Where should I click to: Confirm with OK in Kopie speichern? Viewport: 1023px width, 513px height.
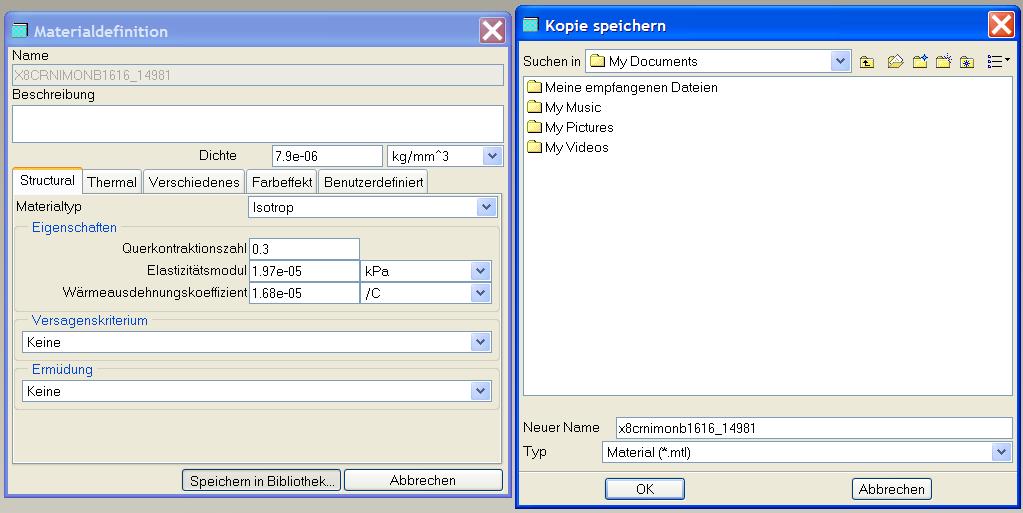click(x=645, y=489)
